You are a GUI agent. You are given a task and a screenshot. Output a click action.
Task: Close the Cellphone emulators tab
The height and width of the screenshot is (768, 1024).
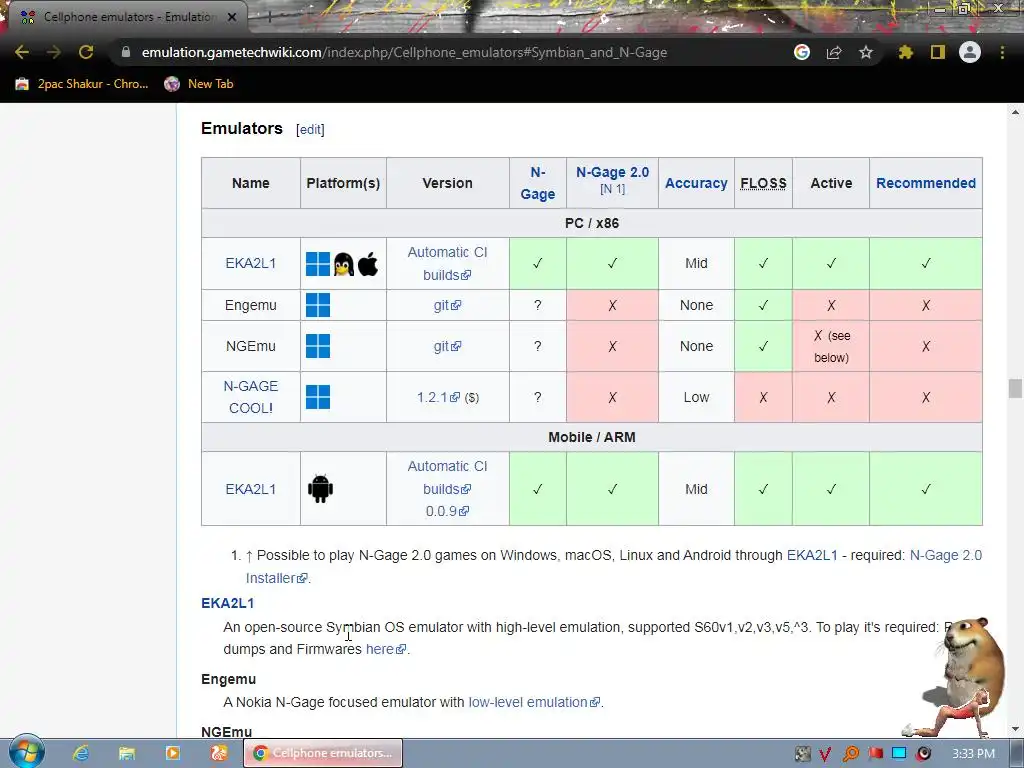coord(232,17)
